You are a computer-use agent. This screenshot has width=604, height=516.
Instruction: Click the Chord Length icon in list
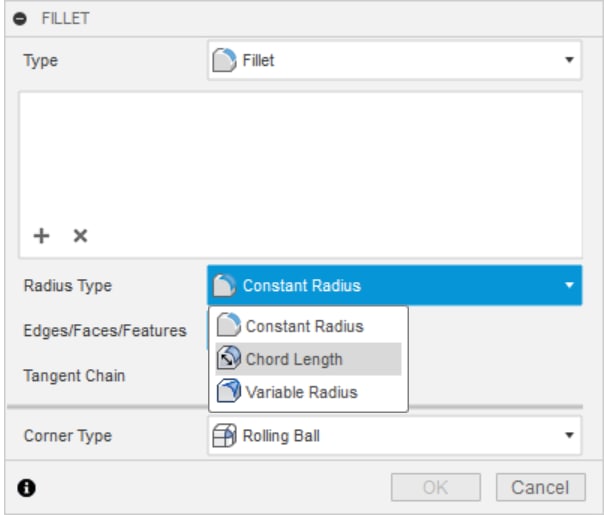point(228,359)
